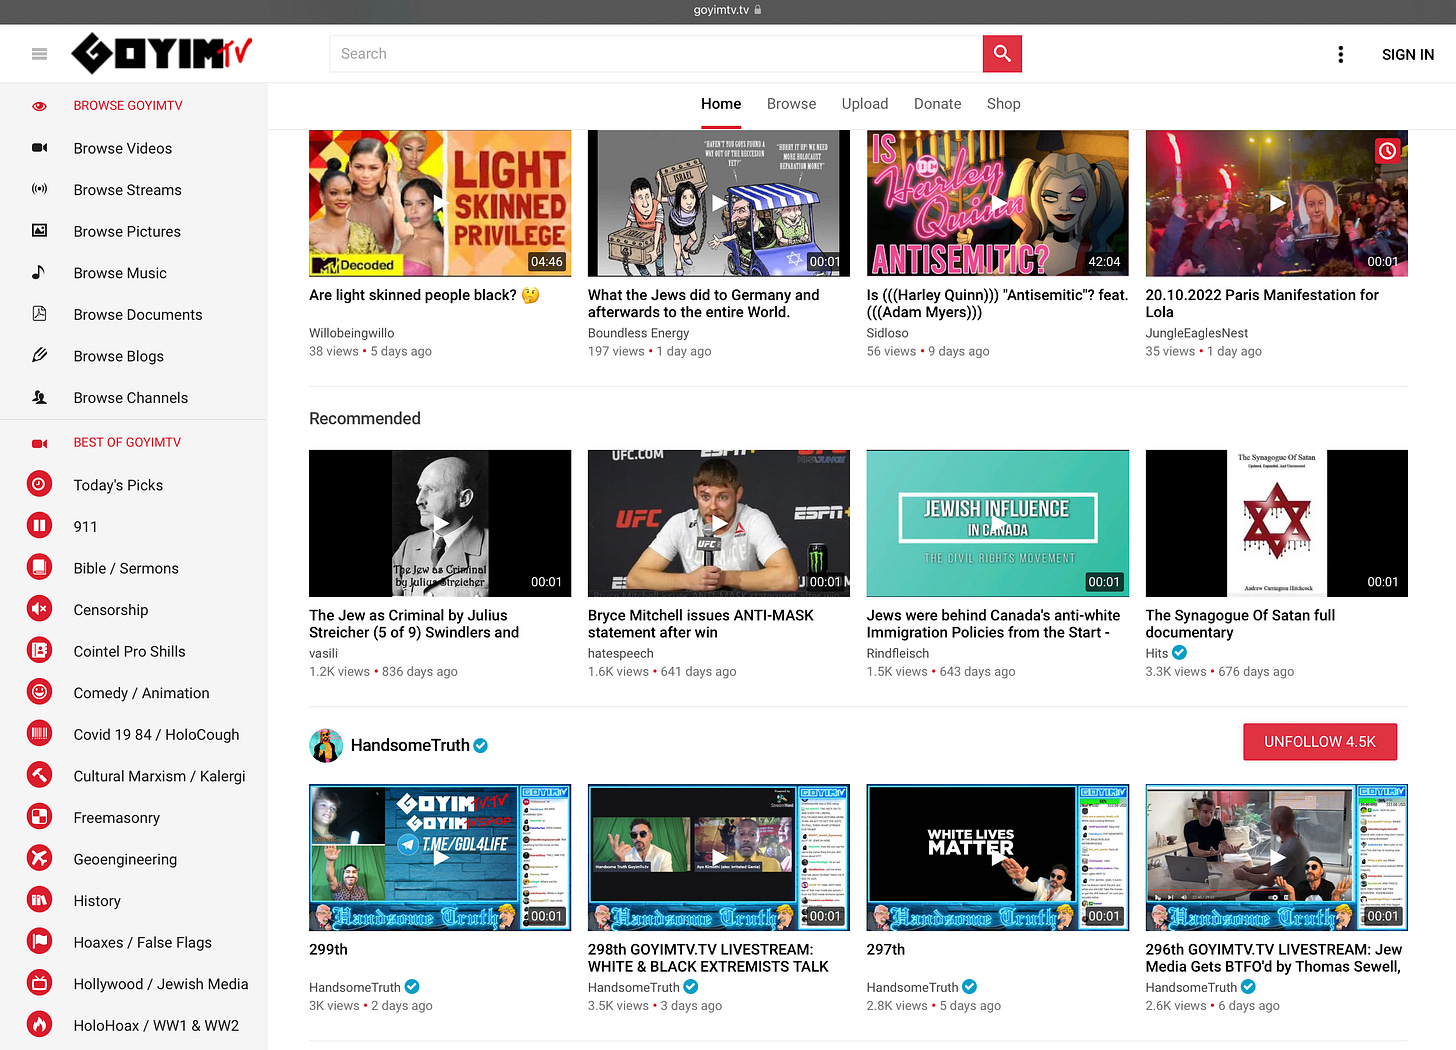Click the Browse Channels people icon

[39, 397]
